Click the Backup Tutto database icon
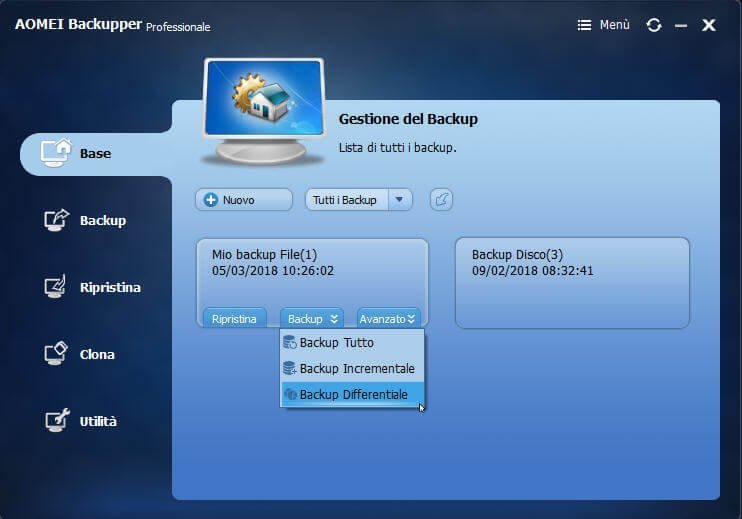The width and height of the screenshot is (742, 519). (x=290, y=343)
